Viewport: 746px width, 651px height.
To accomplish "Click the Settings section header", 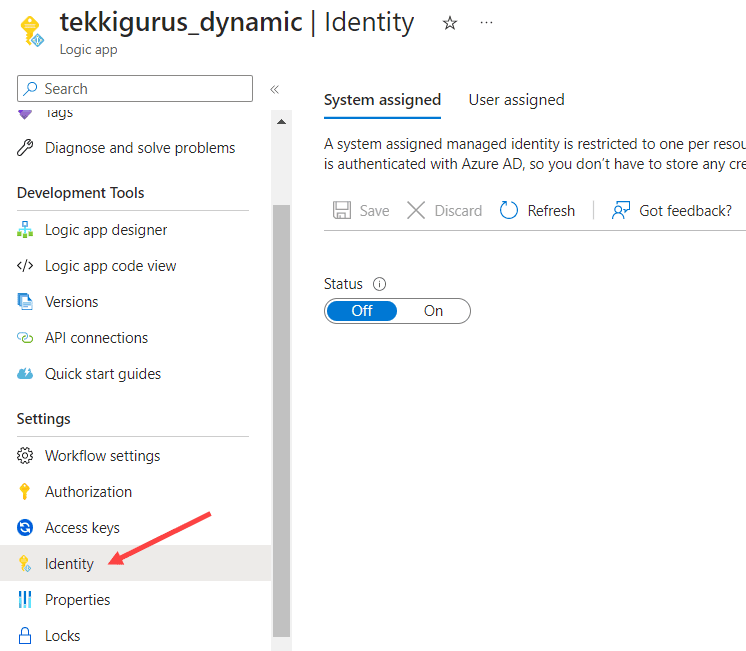I will coord(44,419).
